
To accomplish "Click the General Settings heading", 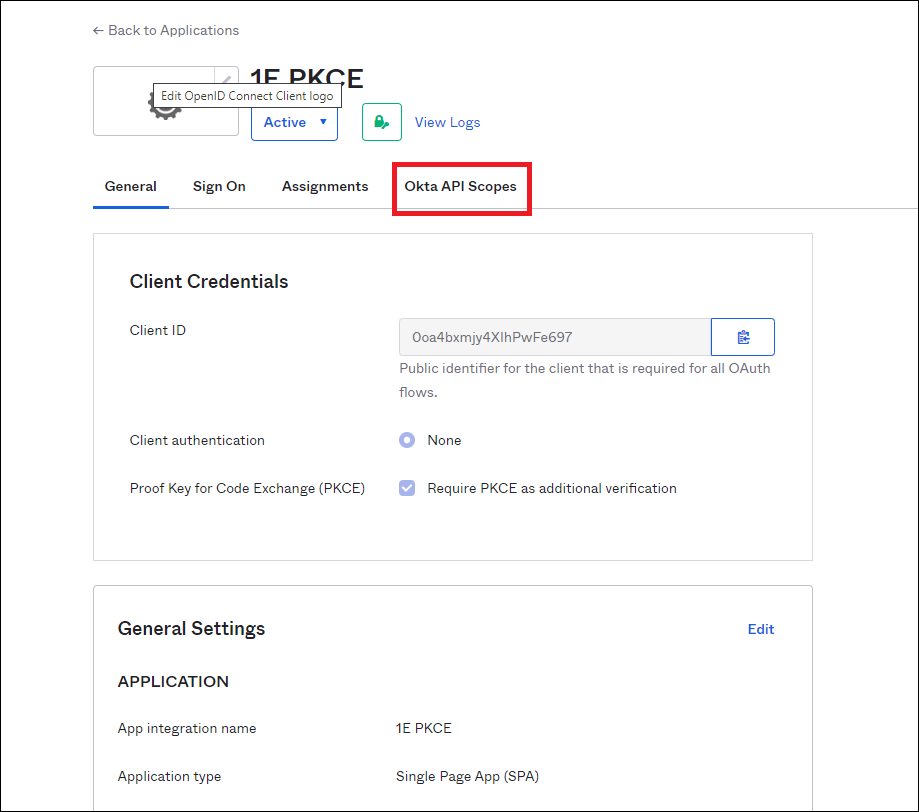I will click(x=191, y=629).
